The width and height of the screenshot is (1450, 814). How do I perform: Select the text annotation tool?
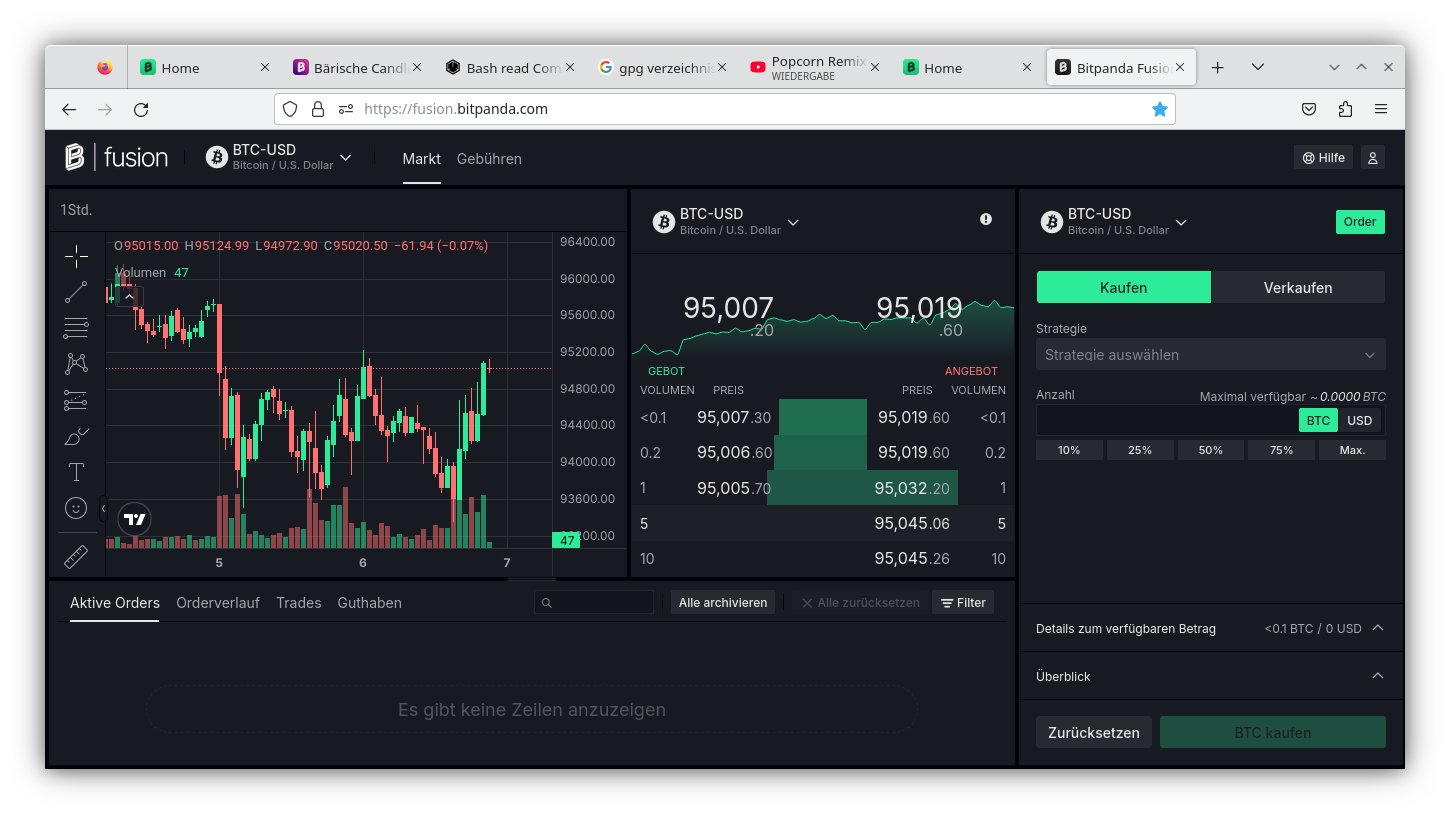(x=76, y=472)
